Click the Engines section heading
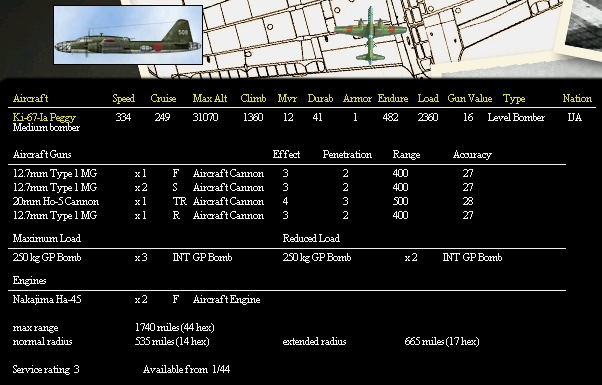Image resolution: width=602 pixels, height=385 pixels. [x=29, y=281]
